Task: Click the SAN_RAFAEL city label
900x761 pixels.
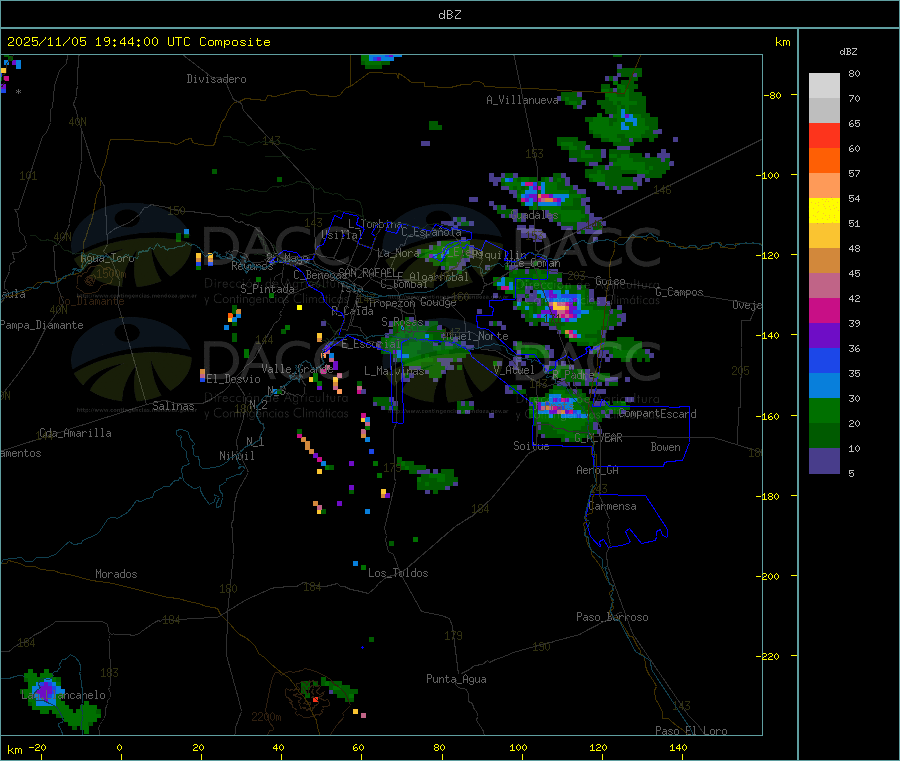Action: point(367,272)
